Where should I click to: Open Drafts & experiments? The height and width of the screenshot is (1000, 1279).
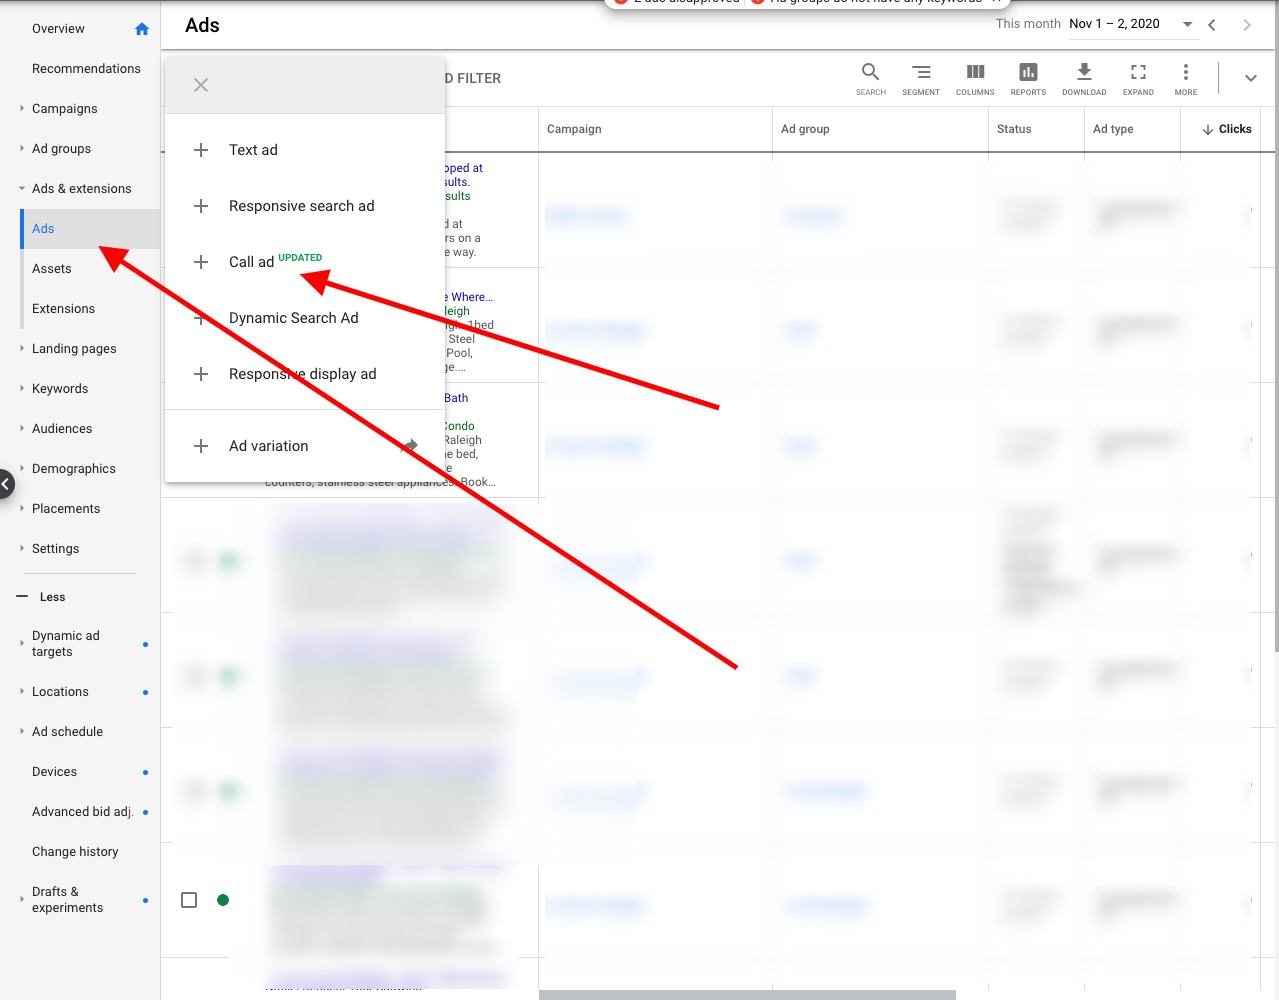point(67,900)
